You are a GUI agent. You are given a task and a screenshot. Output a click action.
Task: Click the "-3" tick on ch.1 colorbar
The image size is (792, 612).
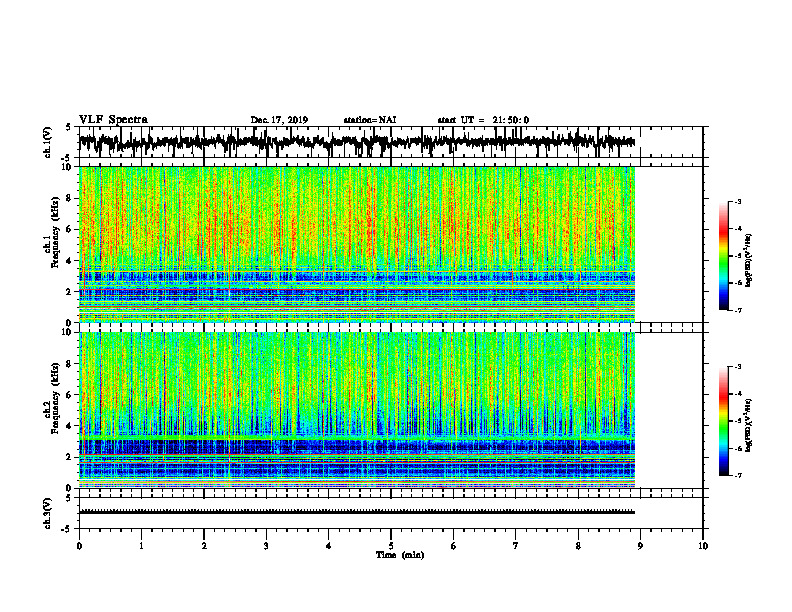coord(738,201)
